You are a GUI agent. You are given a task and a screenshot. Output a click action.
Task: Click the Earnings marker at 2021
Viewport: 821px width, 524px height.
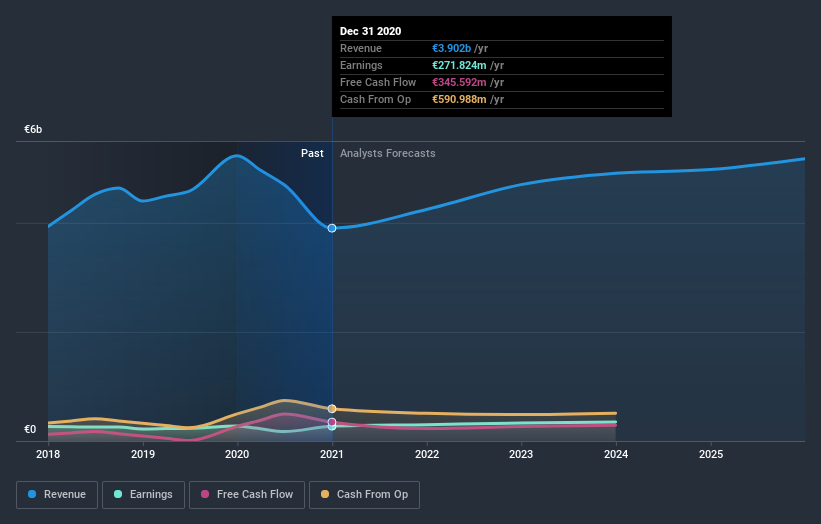click(x=332, y=428)
